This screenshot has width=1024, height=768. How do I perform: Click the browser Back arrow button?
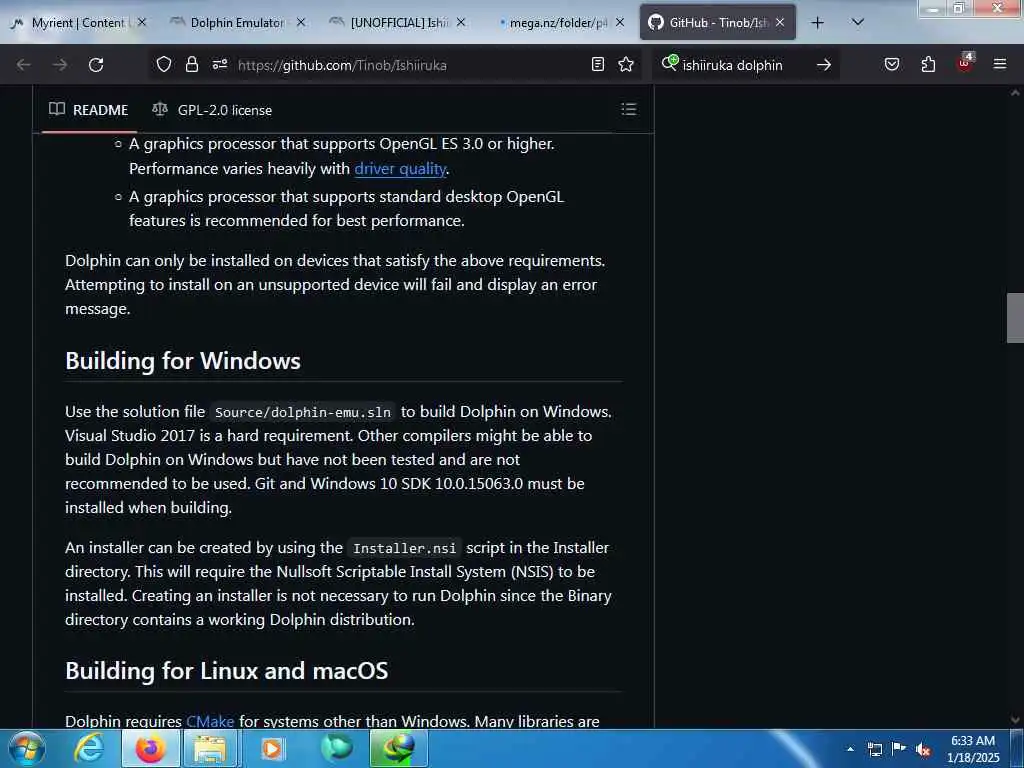[x=24, y=65]
